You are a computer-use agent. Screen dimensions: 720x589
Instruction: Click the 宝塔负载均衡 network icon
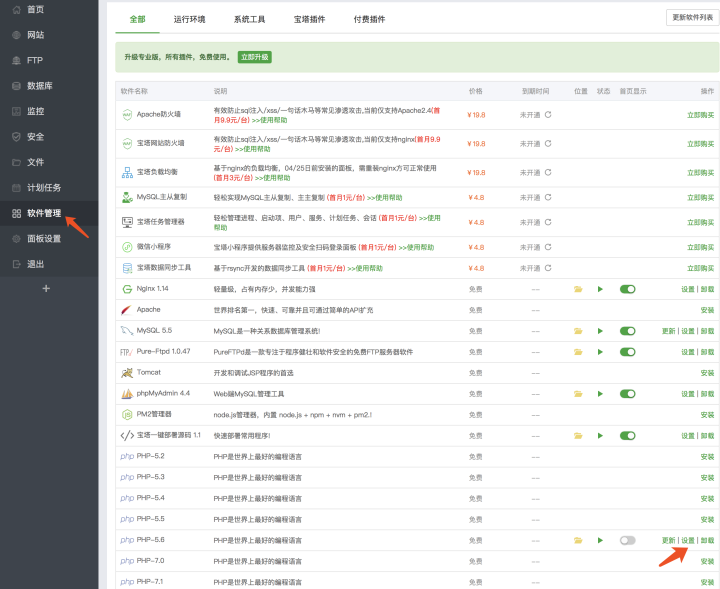point(127,173)
